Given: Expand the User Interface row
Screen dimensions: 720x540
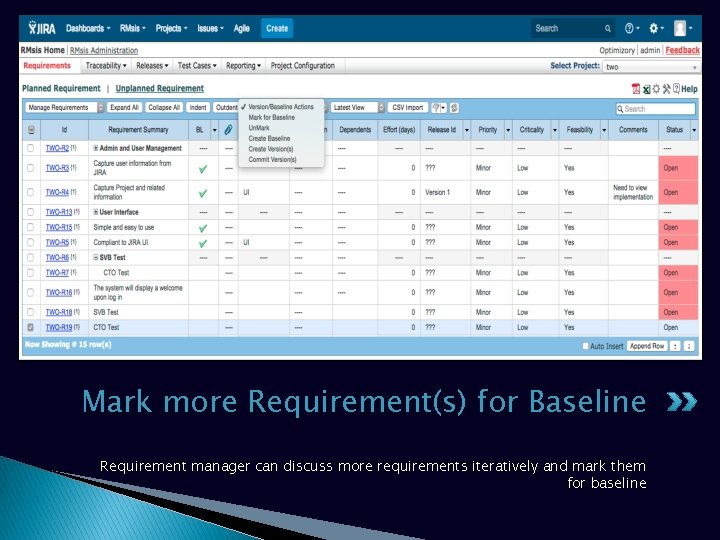Looking at the screenshot, I should pyautogui.click(x=96, y=212).
